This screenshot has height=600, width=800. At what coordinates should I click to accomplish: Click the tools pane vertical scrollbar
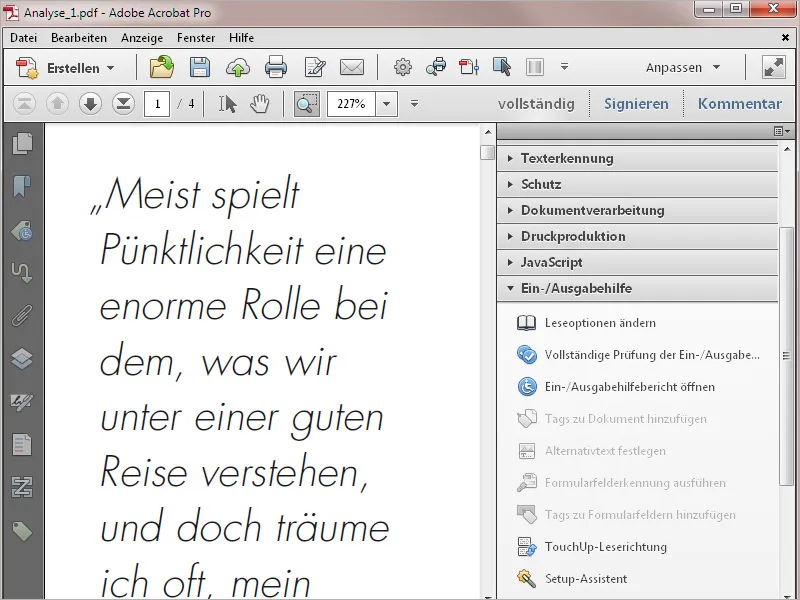[x=786, y=356]
